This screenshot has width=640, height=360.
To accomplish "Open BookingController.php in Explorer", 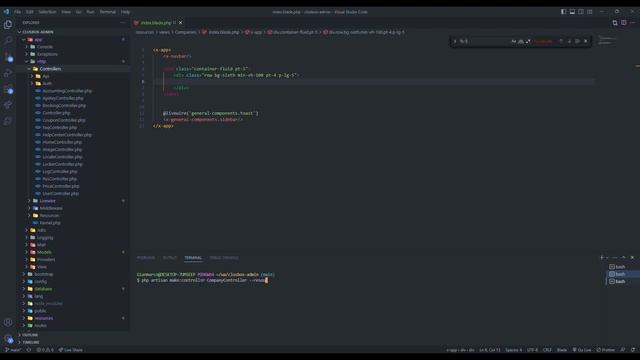I will (64, 106).
